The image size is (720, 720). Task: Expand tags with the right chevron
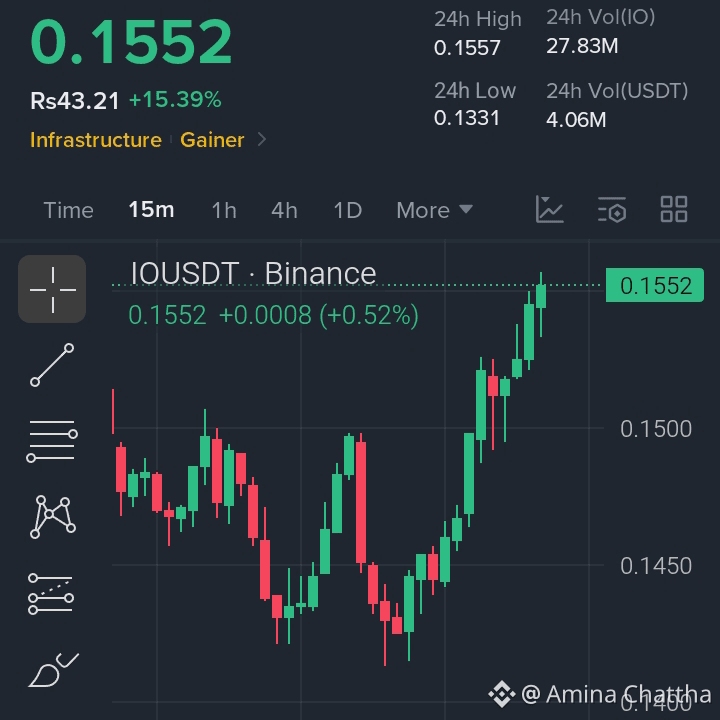(x=262, y=139)
